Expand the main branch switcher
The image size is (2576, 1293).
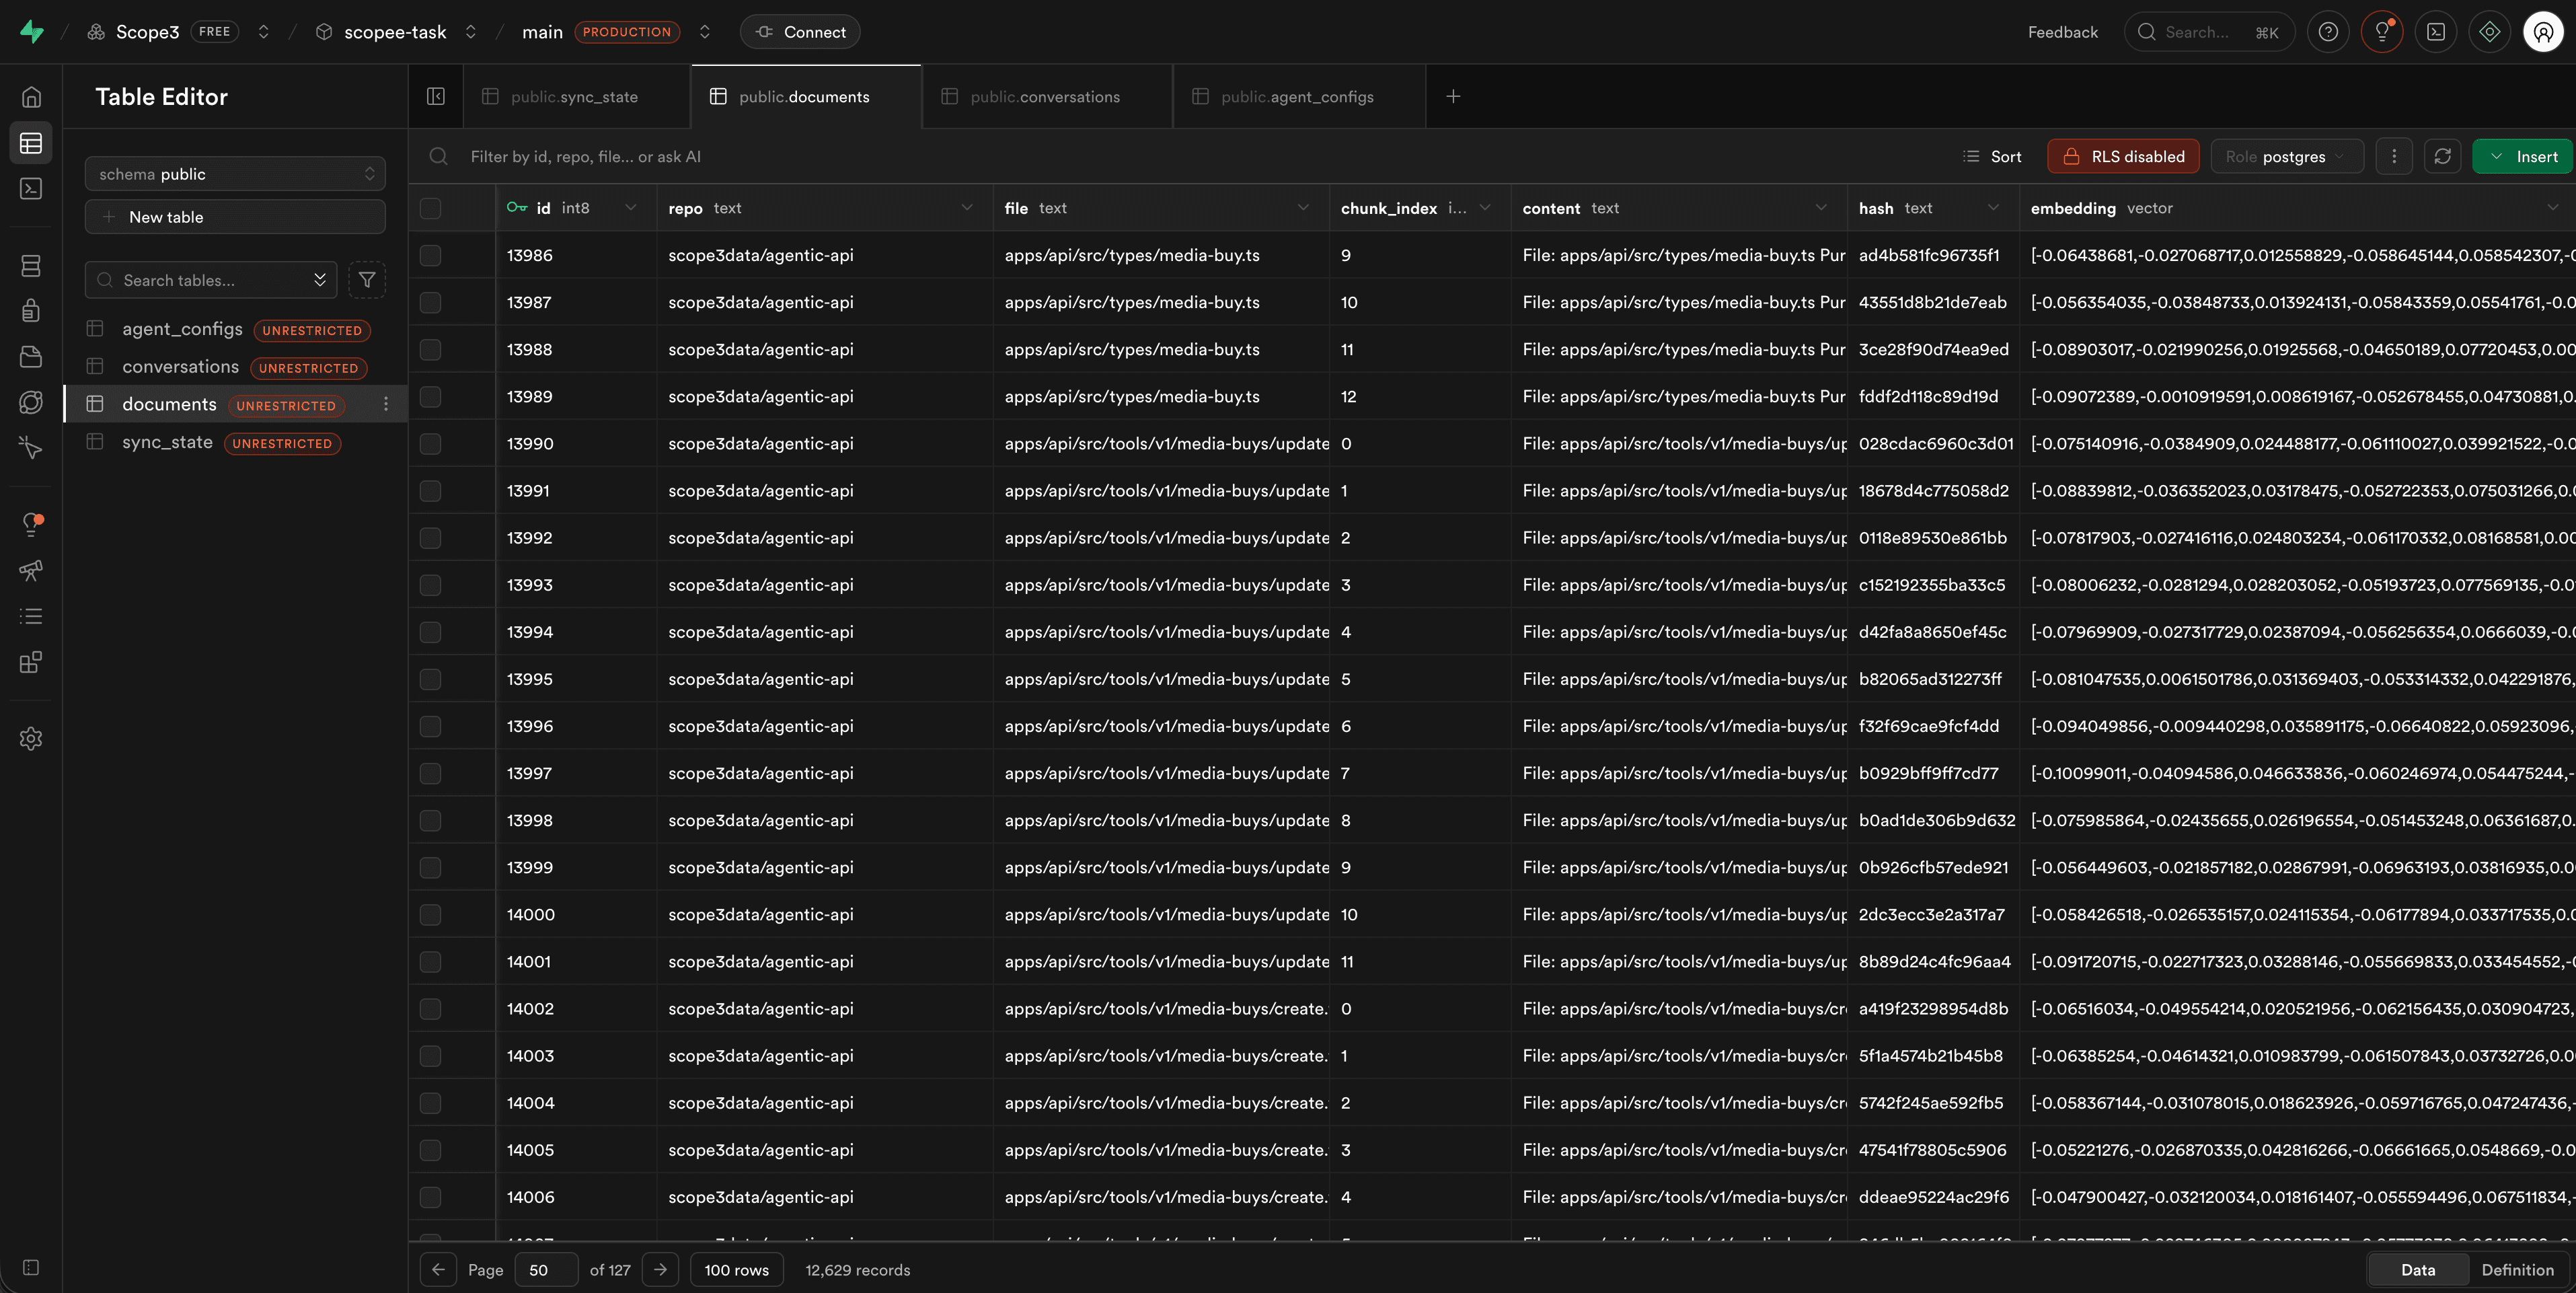705,32
